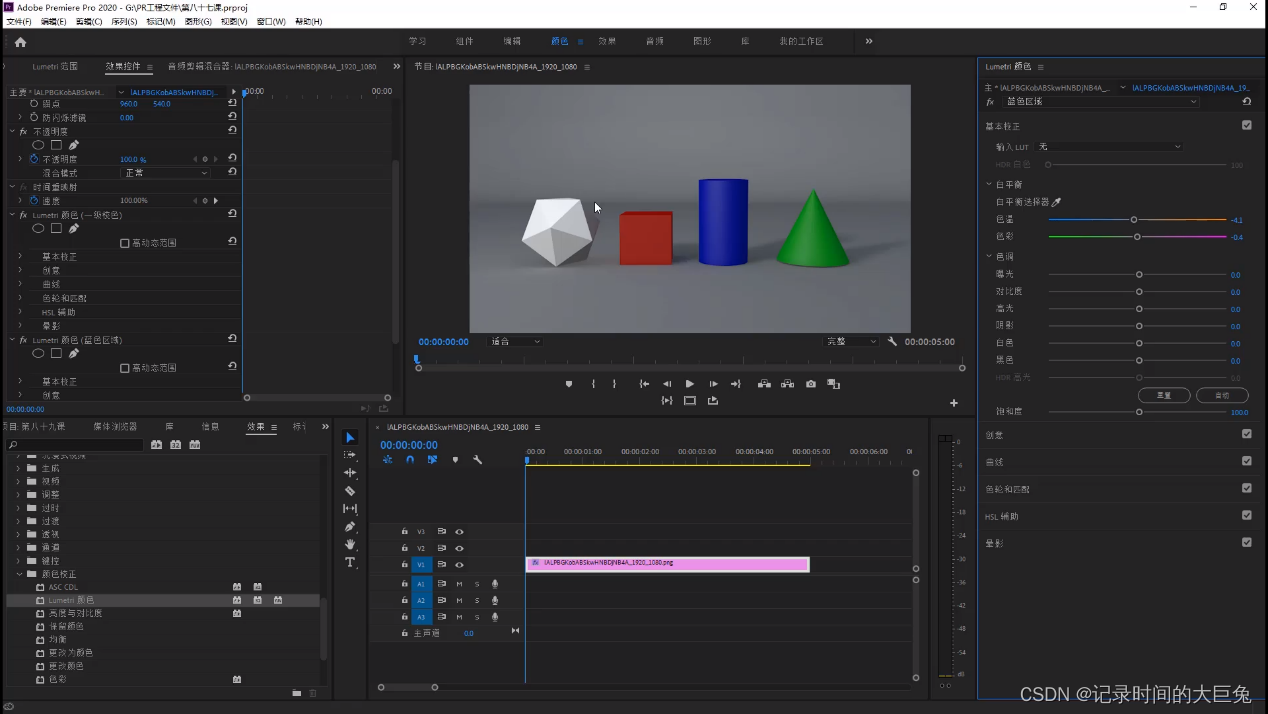Select the Type (T) tool
Viewport: 1268px width, 714px height.
point(350,563)
